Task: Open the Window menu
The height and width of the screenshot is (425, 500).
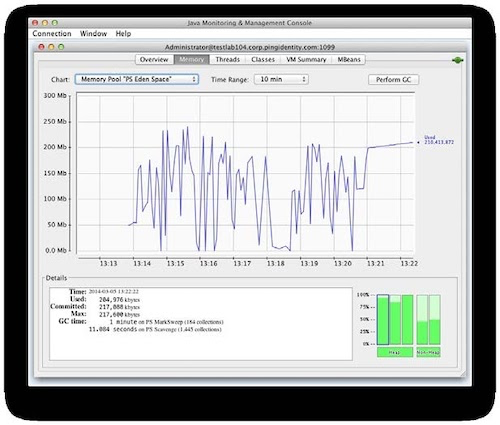Action: click(93, 34)
